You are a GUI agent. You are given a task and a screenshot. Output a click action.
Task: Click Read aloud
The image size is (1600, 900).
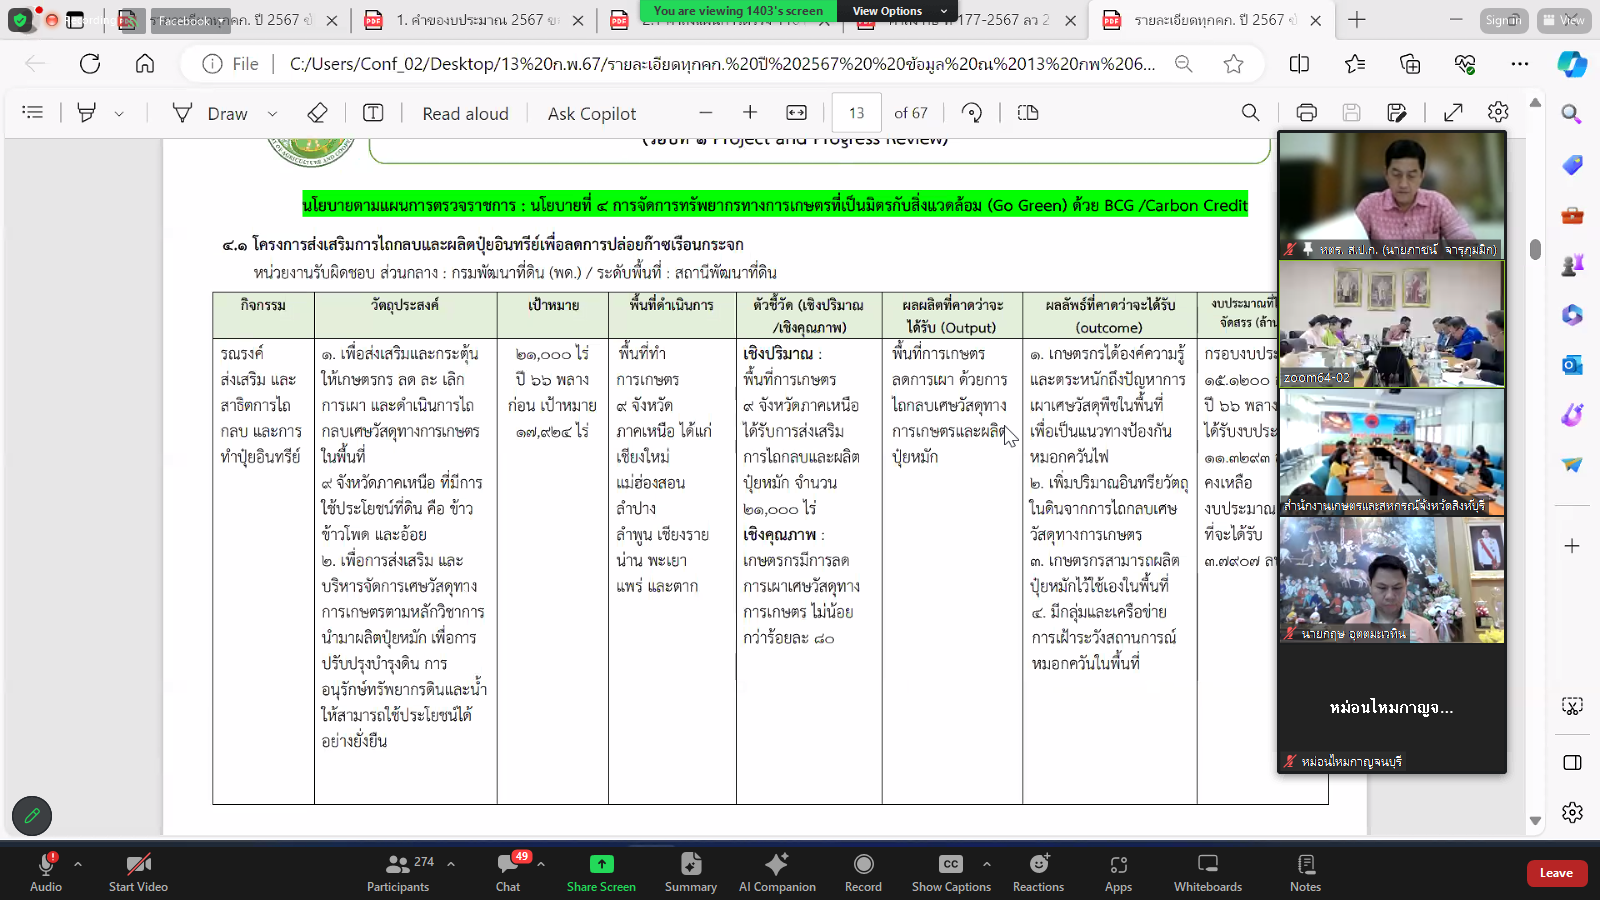point(465,114)
